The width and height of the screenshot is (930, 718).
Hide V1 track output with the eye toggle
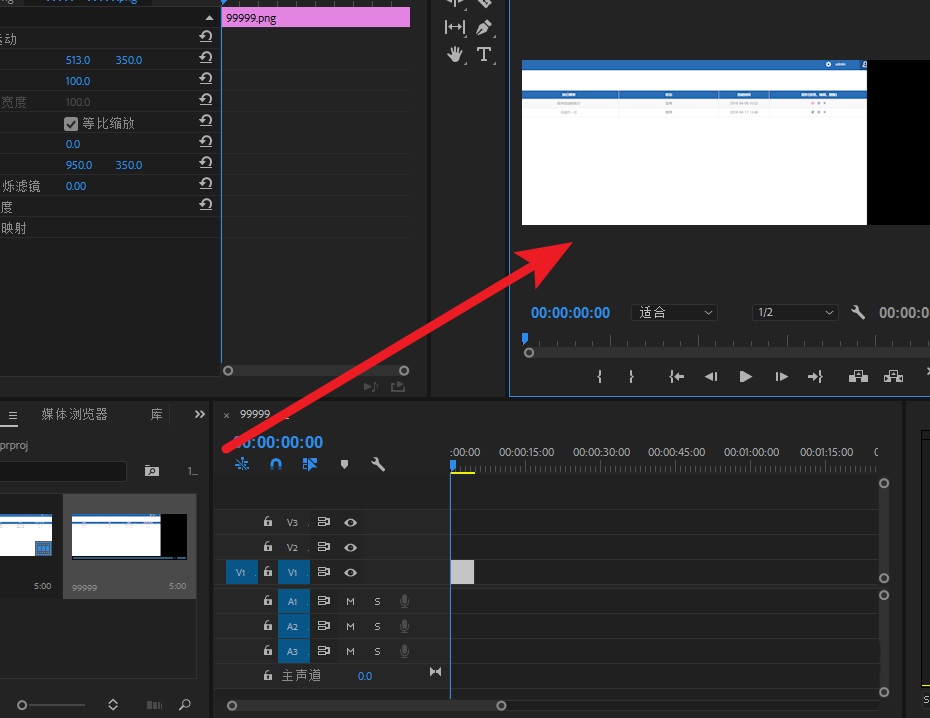pyautogui.click(x=349, y=572)
